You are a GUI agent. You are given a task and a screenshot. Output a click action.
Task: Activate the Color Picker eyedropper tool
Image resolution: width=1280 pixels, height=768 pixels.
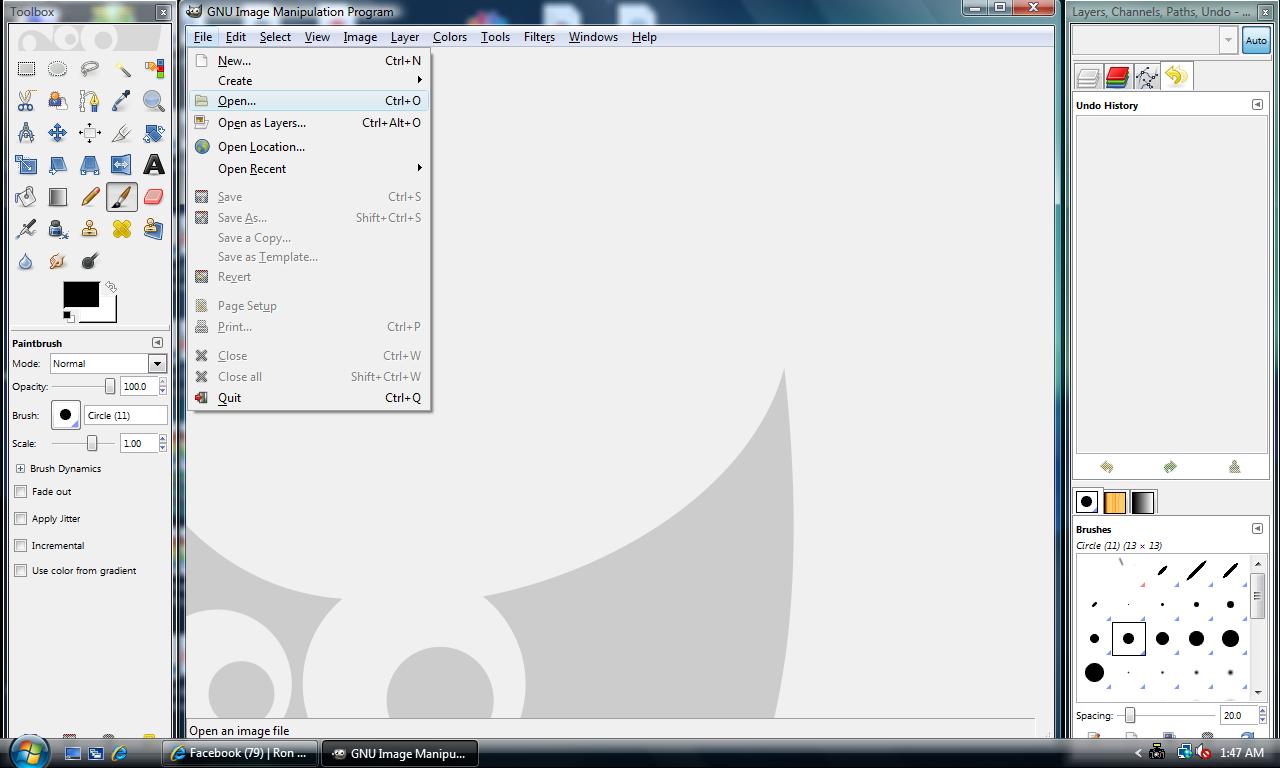122,100
